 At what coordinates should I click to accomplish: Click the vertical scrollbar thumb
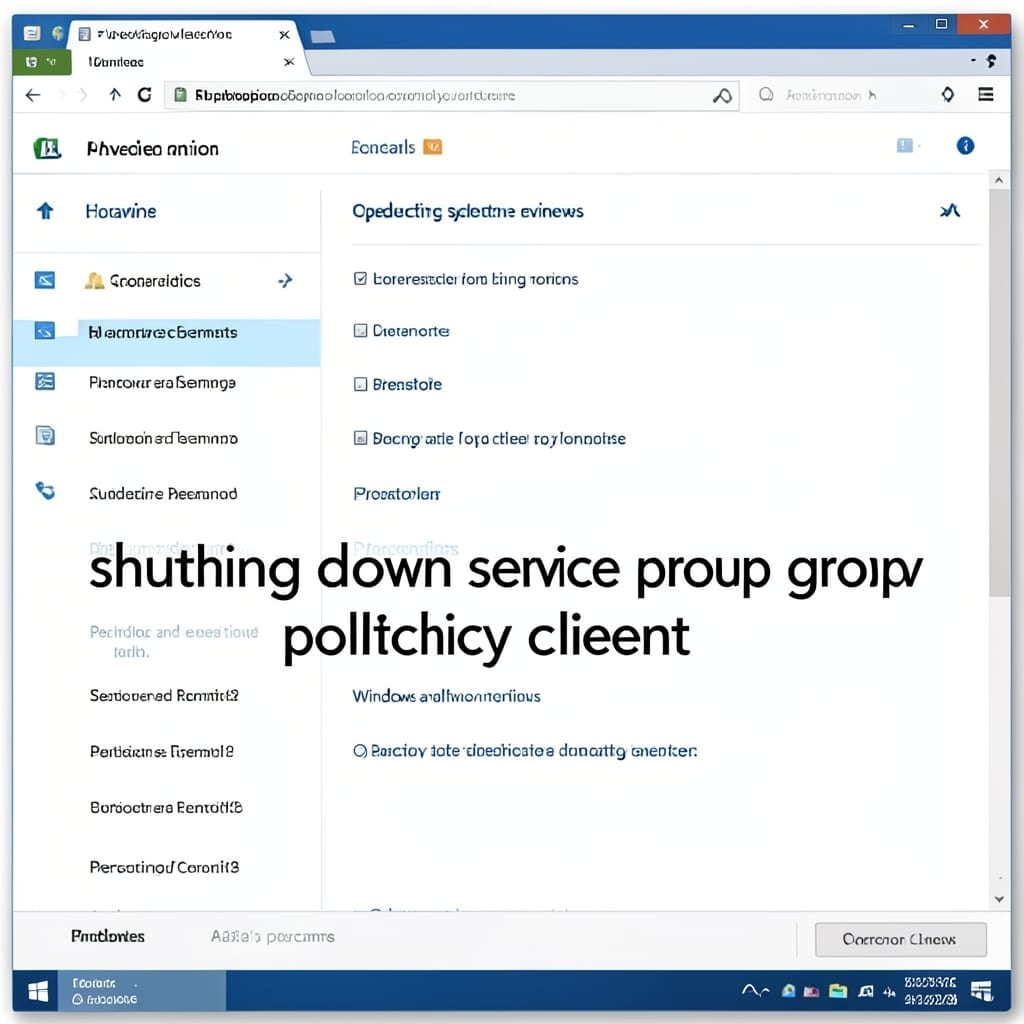click(x=999, y=392)
